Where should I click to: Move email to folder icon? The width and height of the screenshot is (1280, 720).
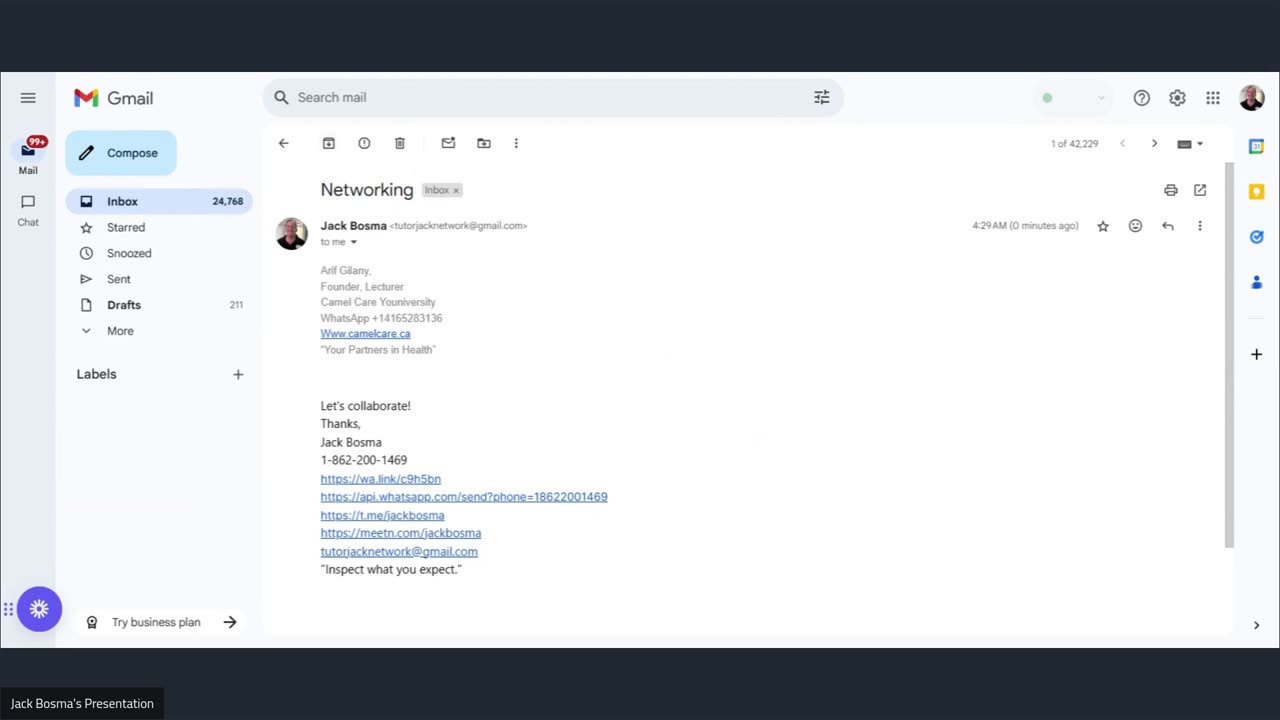click(x=484, y=143)
